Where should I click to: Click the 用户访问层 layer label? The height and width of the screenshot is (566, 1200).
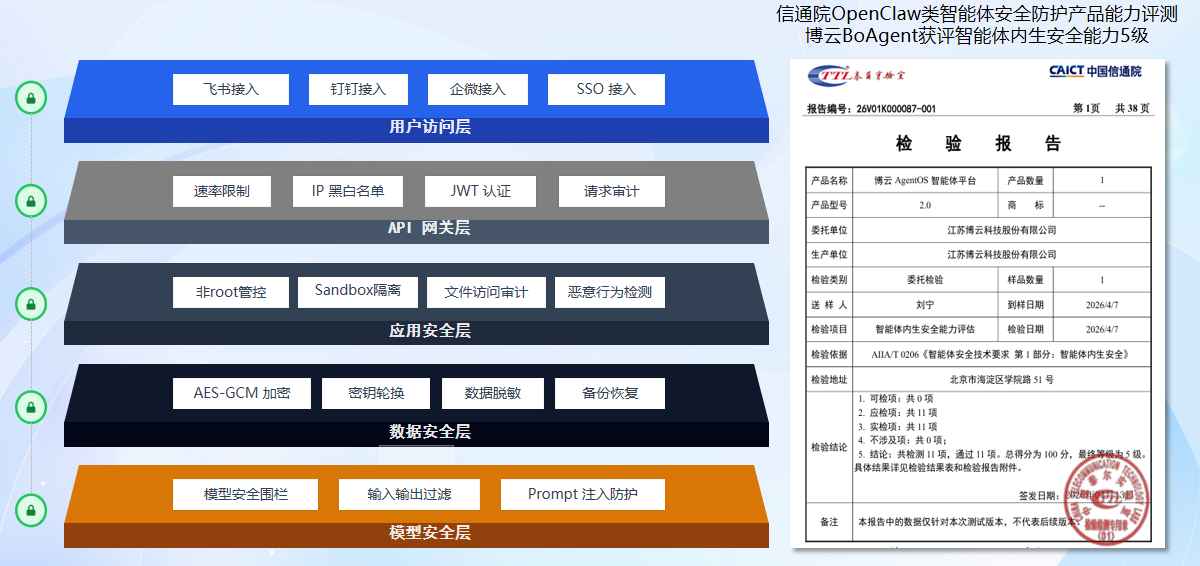pyautogui.click(x=430, y=127)
